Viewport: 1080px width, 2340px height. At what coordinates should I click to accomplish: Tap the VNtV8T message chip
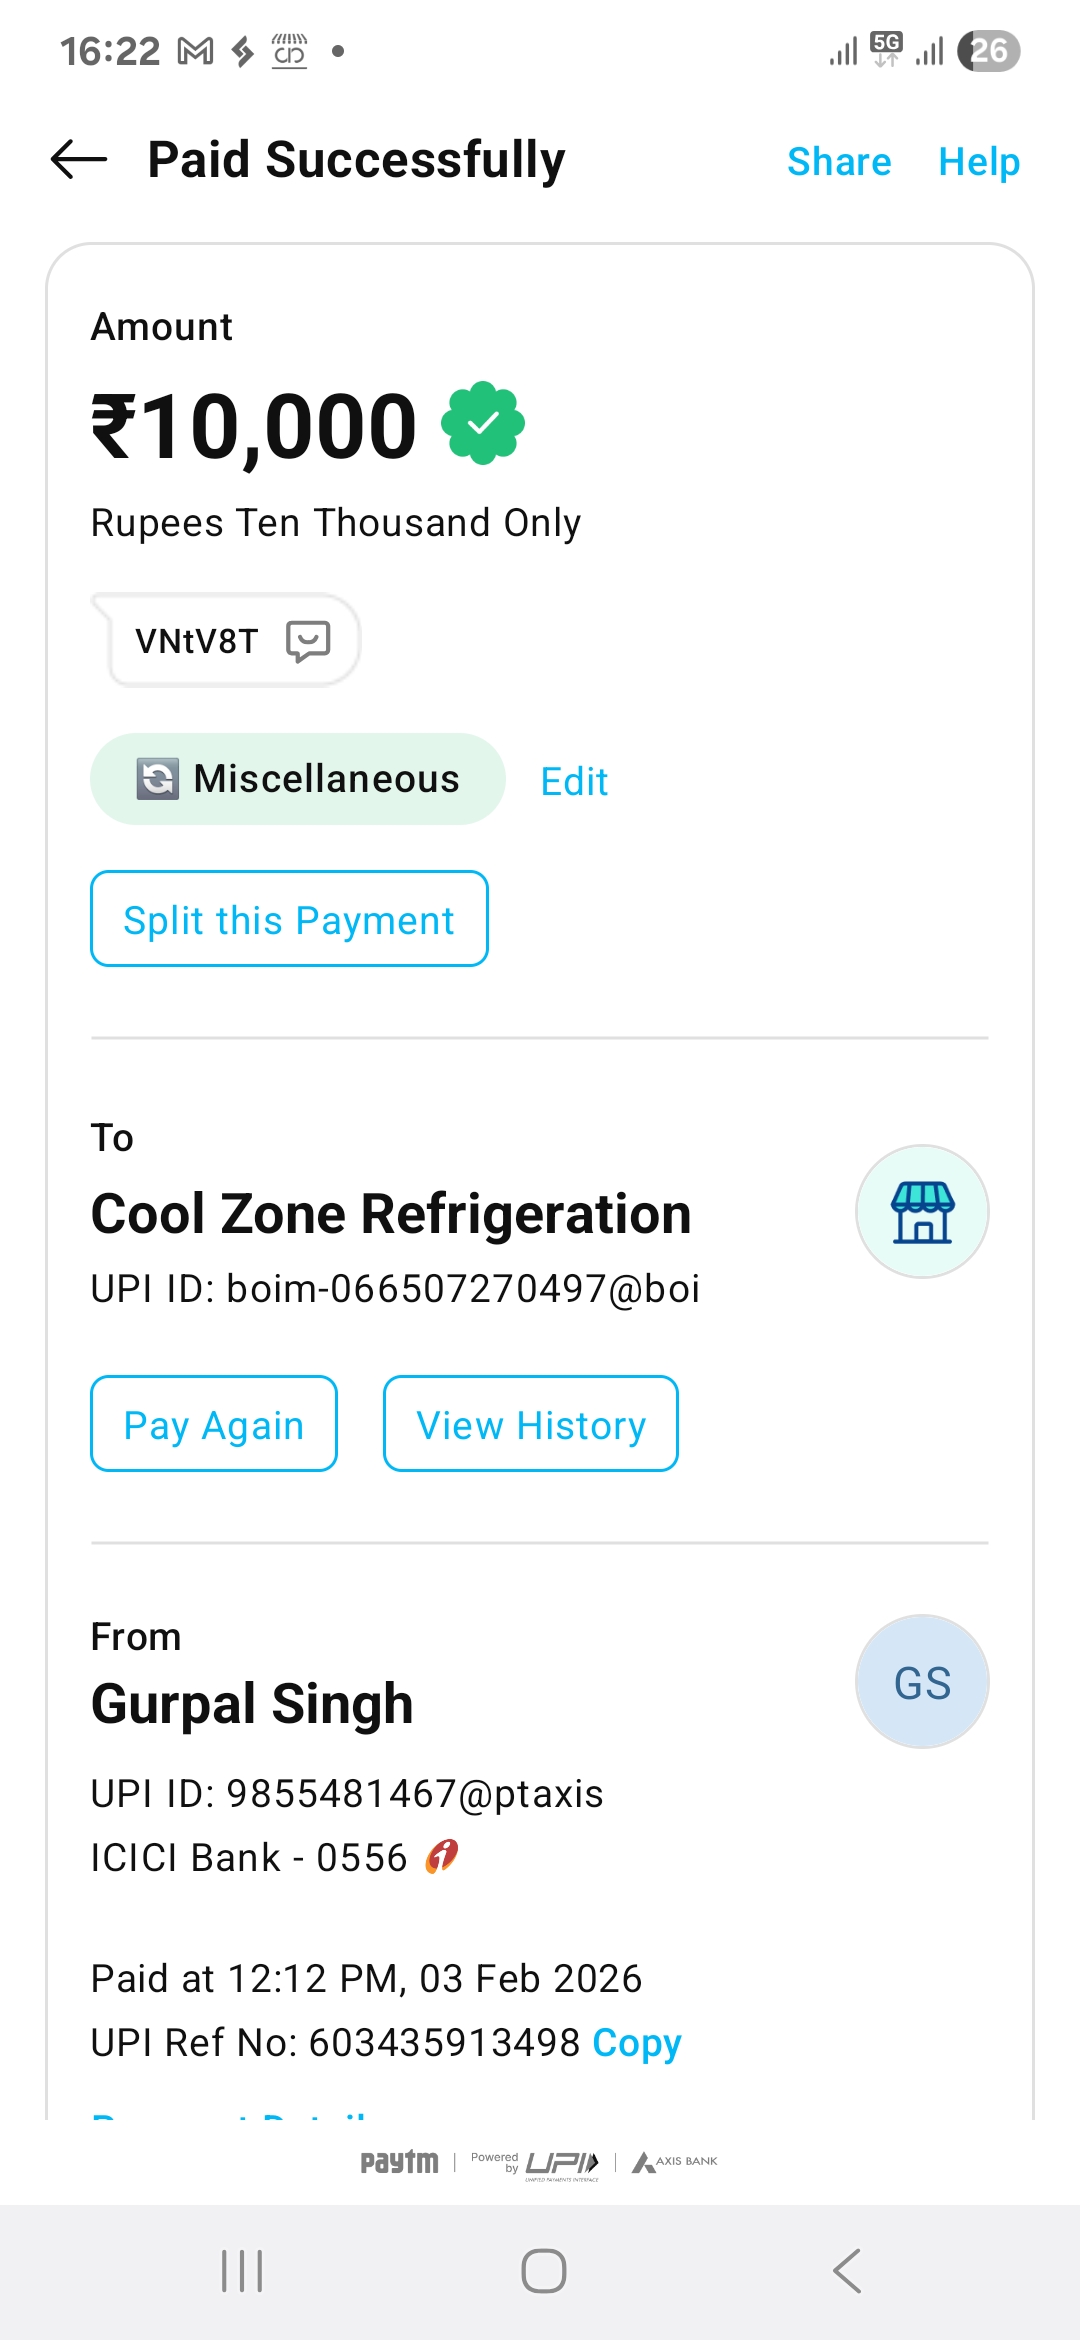click(x=198, y=641)
